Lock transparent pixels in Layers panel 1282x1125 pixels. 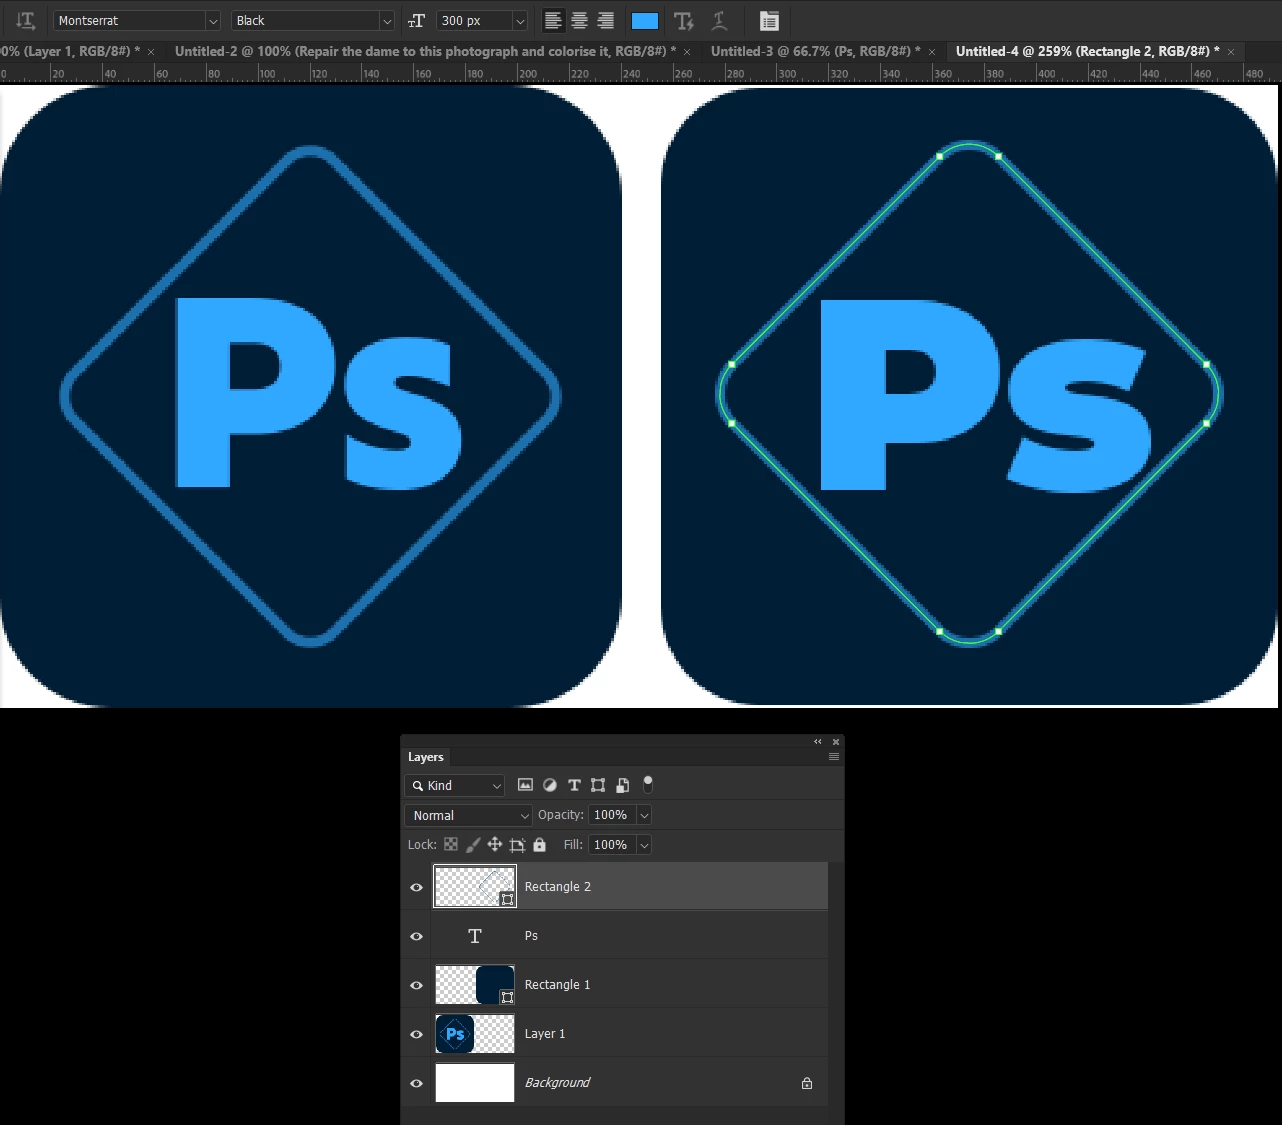pos(451,844)
